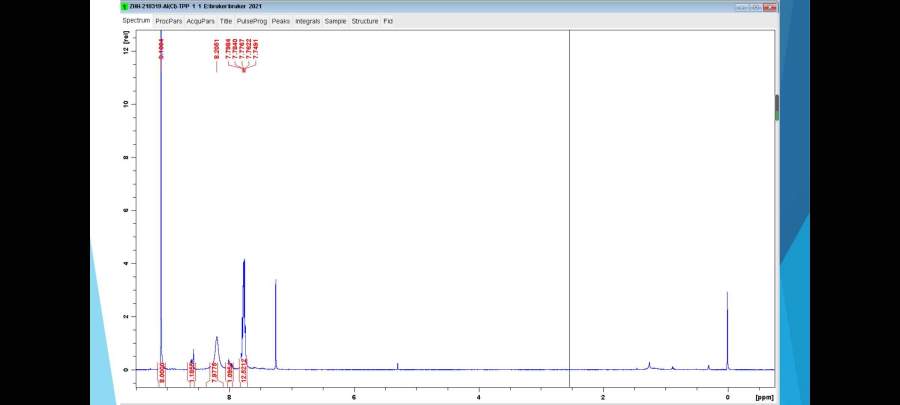Image resolution: width=900 pixels, height=405 pixels.
Task: Open the Peaks tab
Action: 281,21
